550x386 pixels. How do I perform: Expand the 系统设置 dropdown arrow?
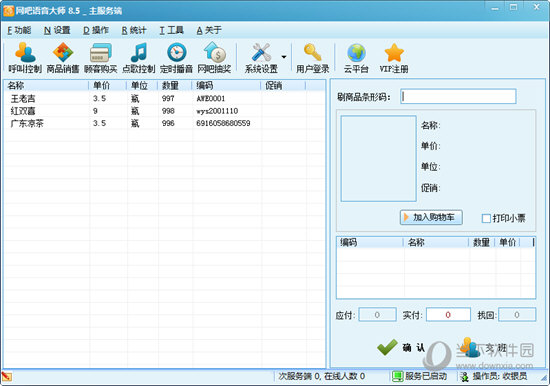[x=284, y=57]
